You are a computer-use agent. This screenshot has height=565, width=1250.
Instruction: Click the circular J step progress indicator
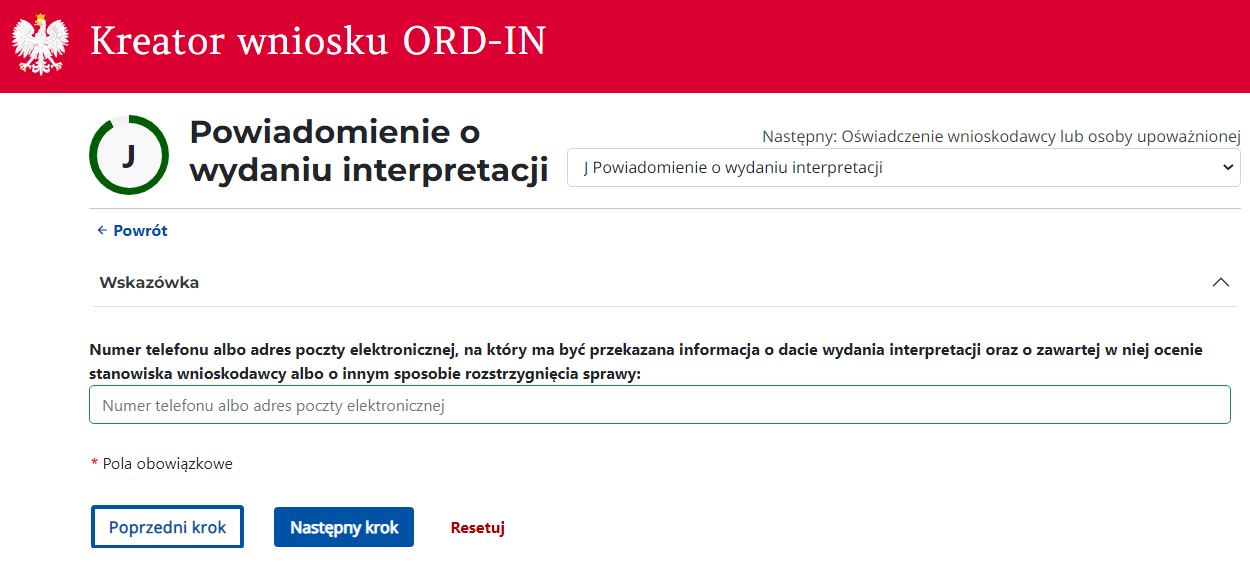click(129, 156)
